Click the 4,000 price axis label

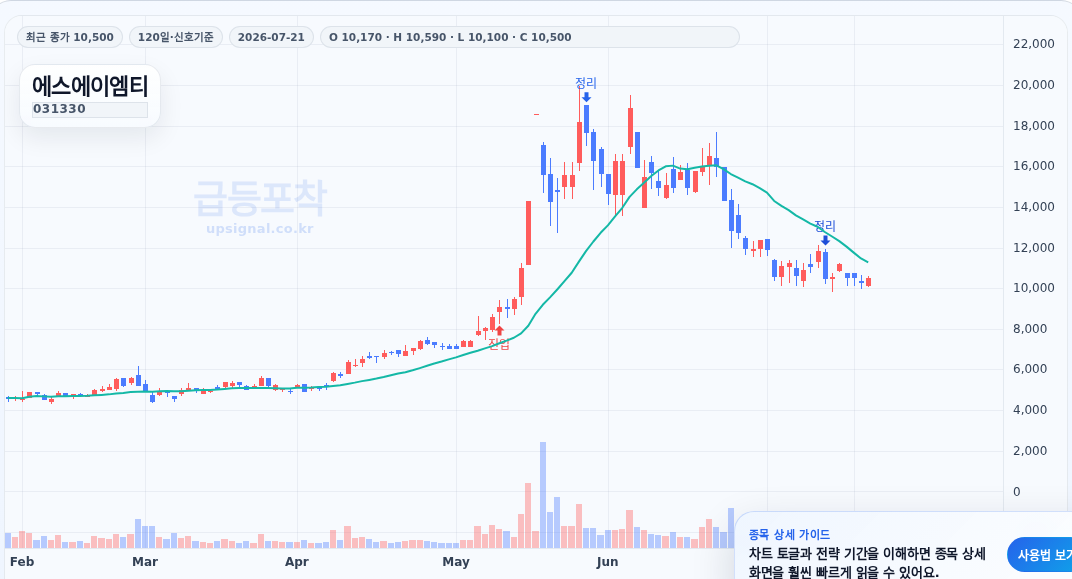coord(1030,410)
